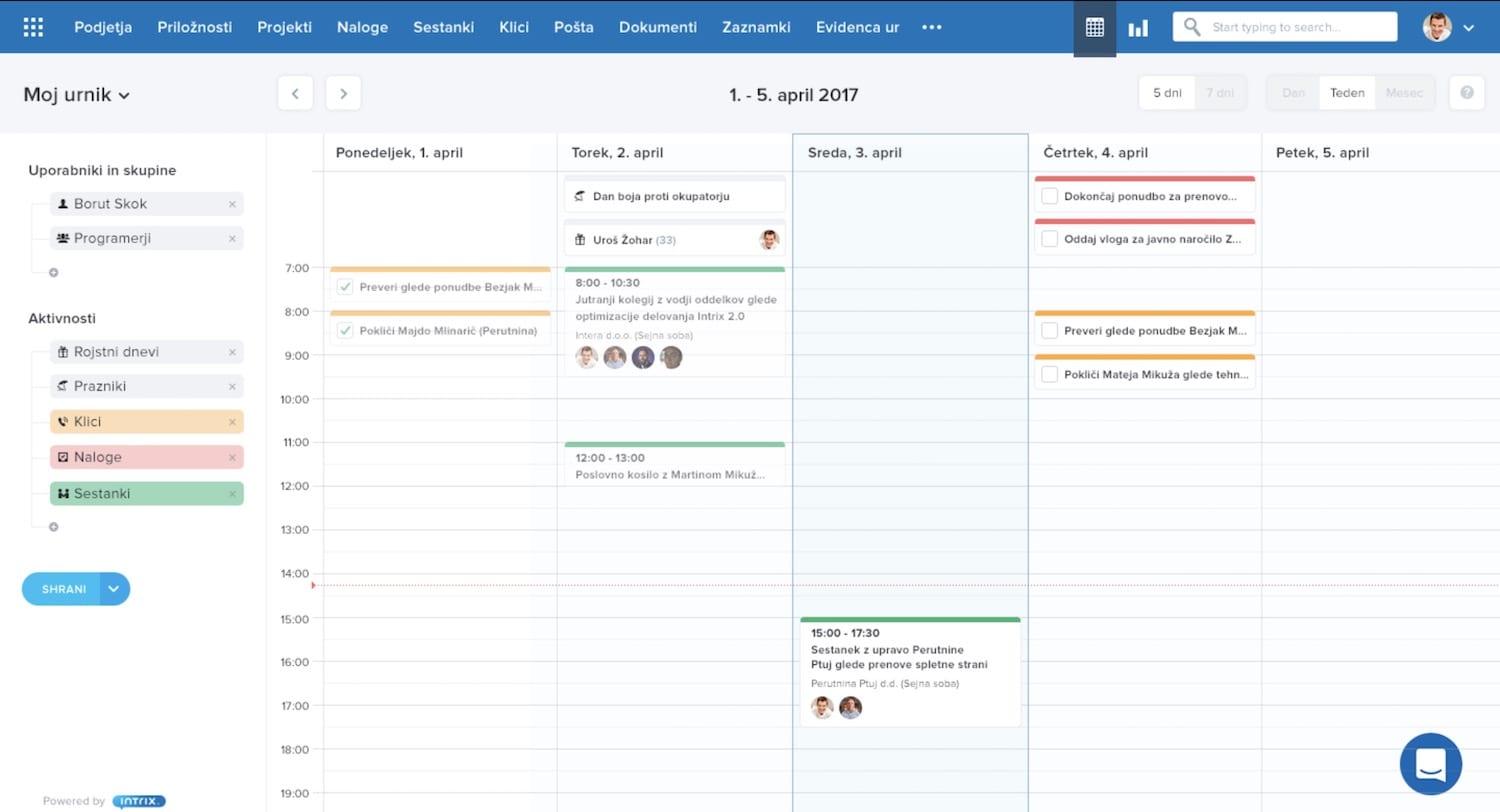Go to previous week arrow
1500x812 pixels.
click(x=295, y=93)
